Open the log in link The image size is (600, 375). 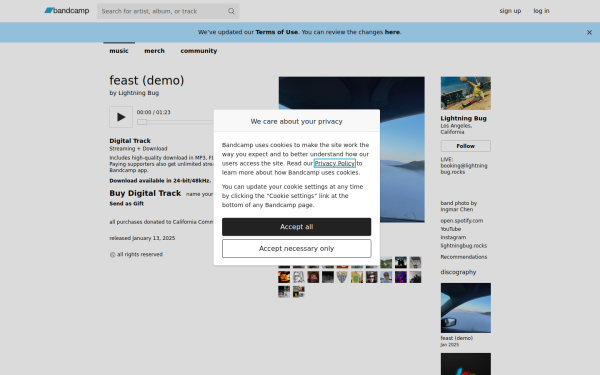(x=541, y=11)
